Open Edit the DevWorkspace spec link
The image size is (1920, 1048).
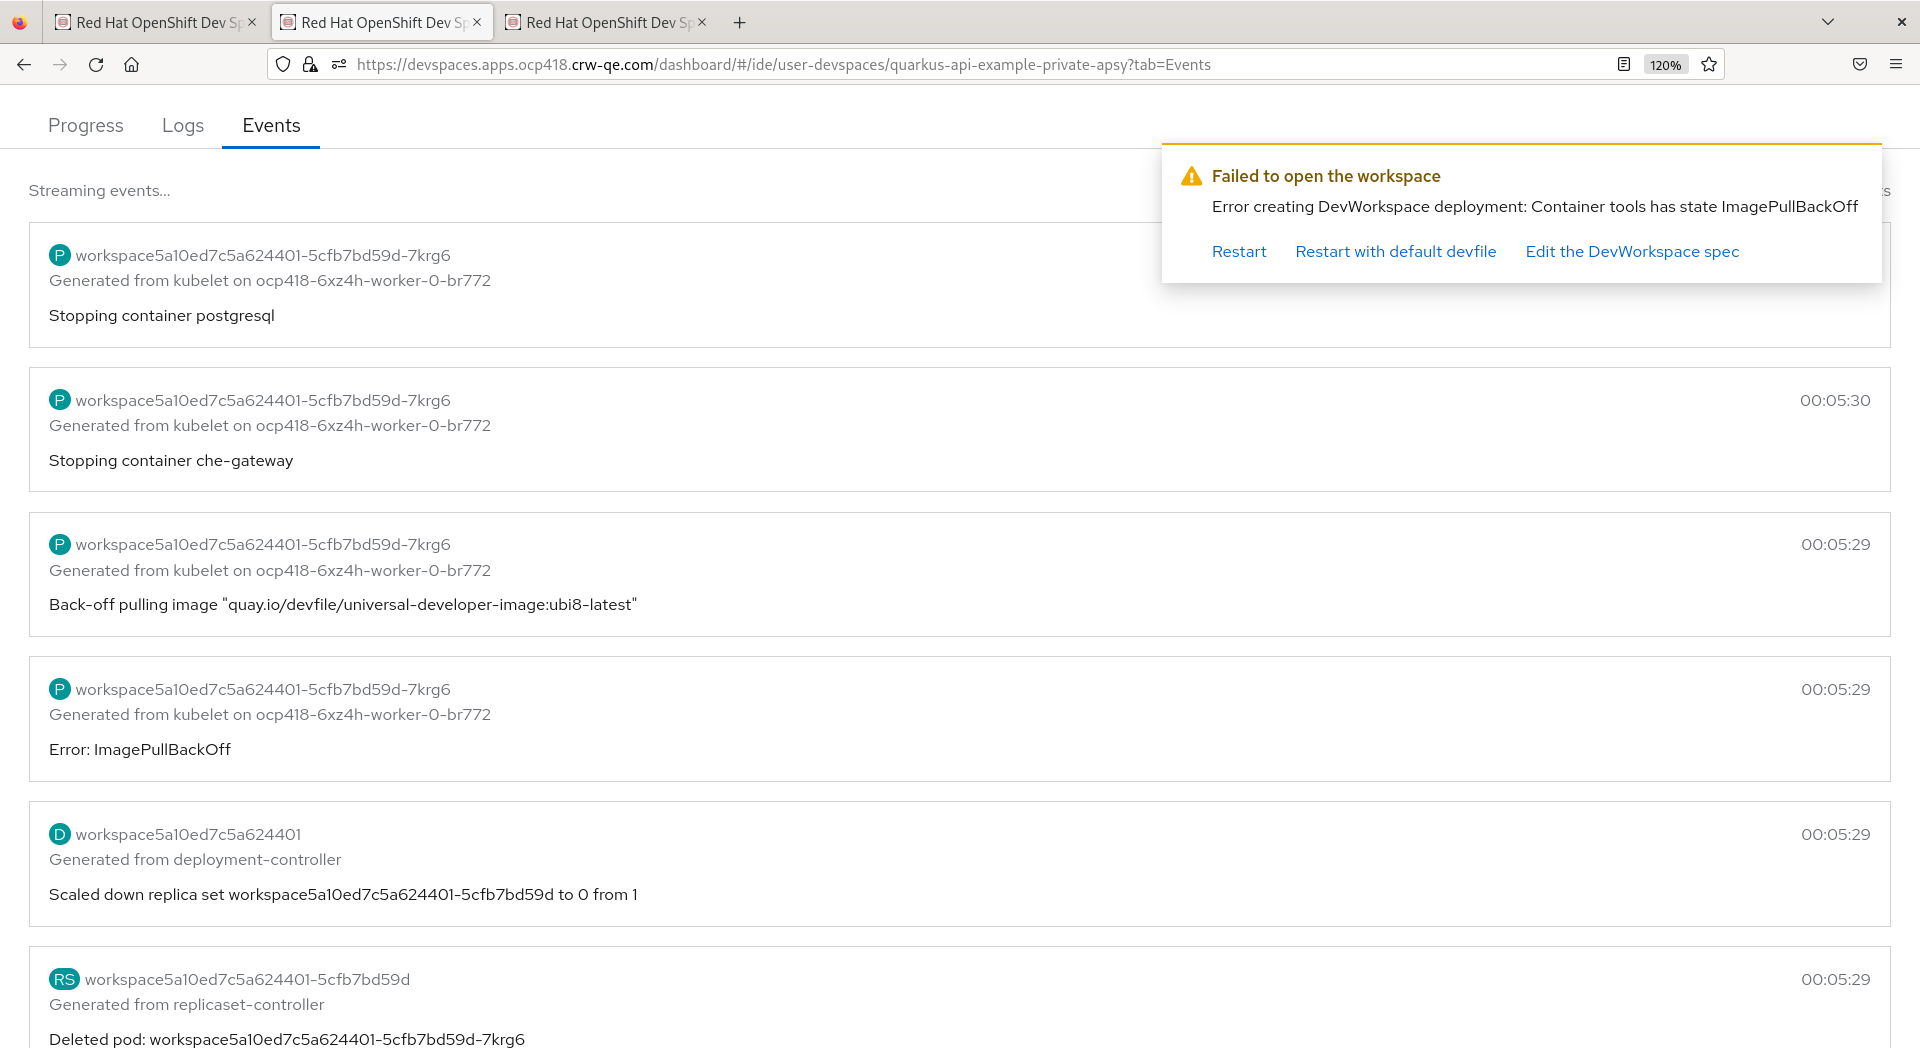click(x=1632, y=252)
